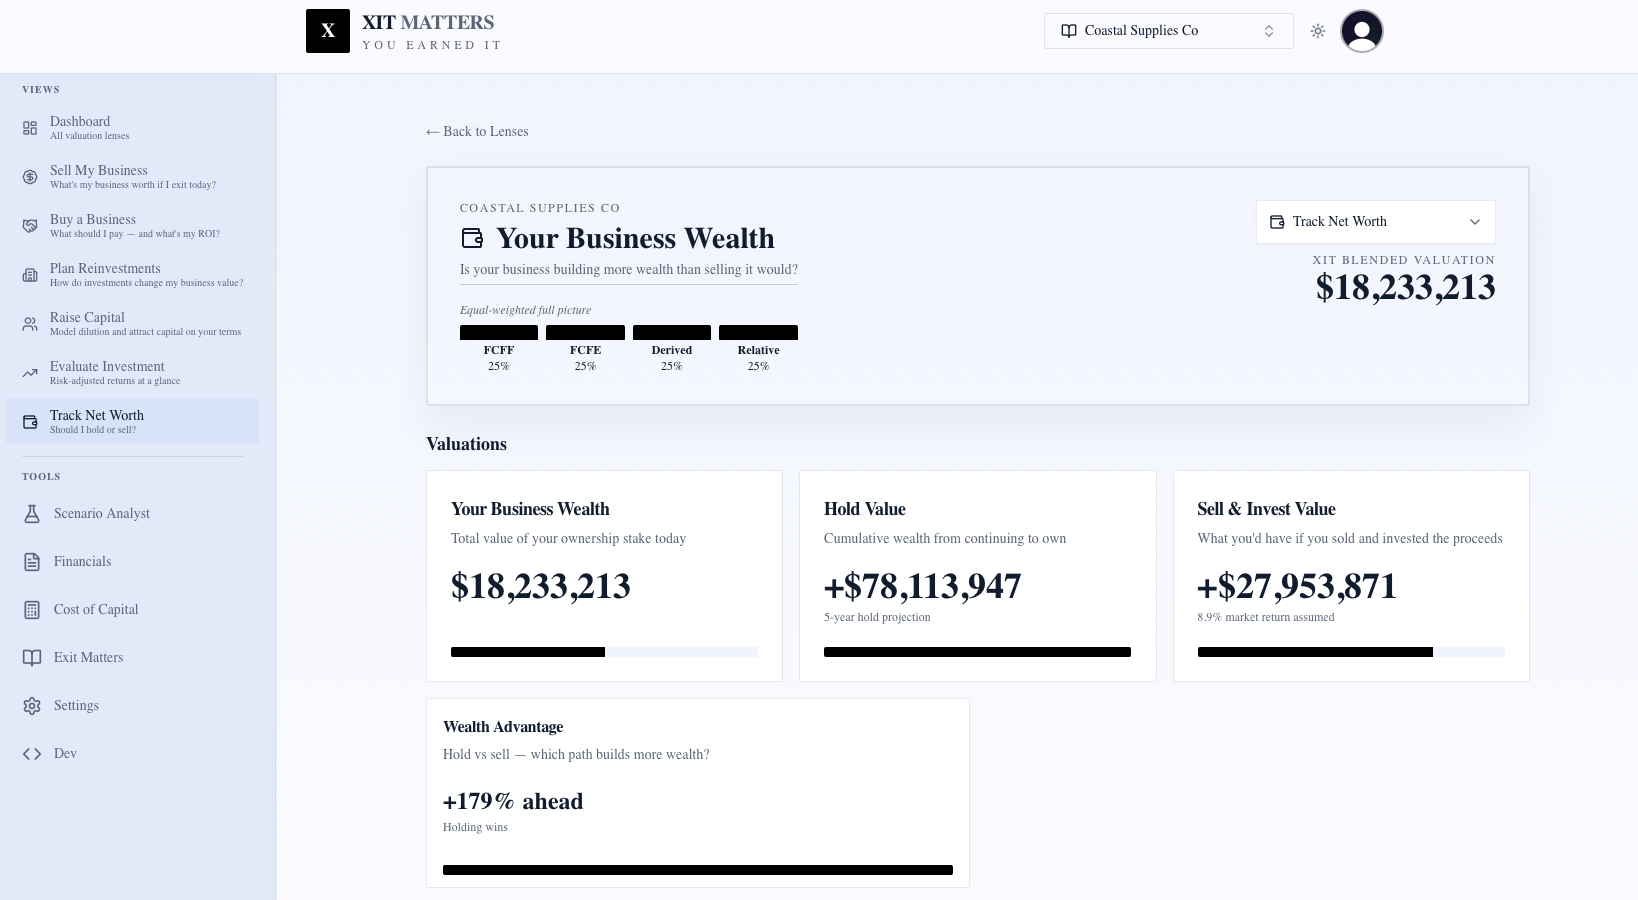
Task: Click the Equal-weighted full picture label
Action: click(525, 310)
